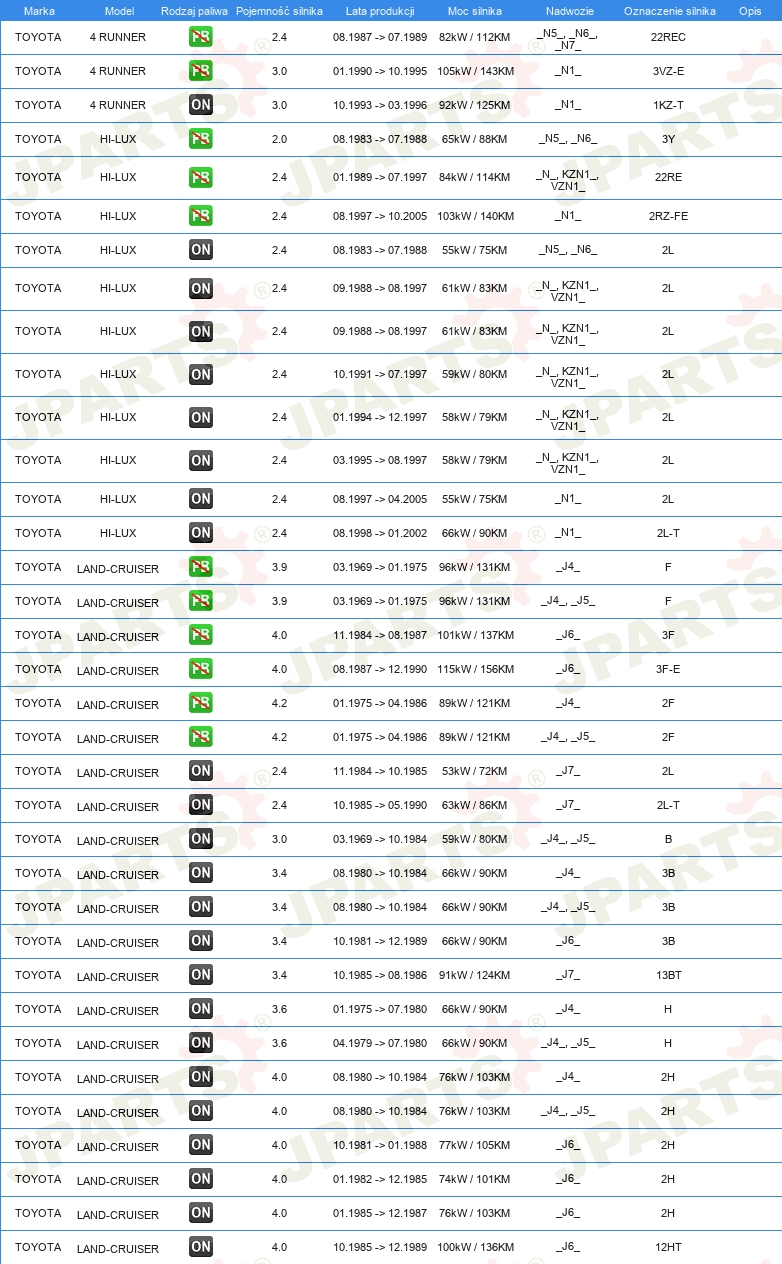The width and height of the screenshot is (782, 1264).
Task: Click the ON icon in the HI-LUX 03.1995 -> 08.1997 row
Action: (200, 460)
